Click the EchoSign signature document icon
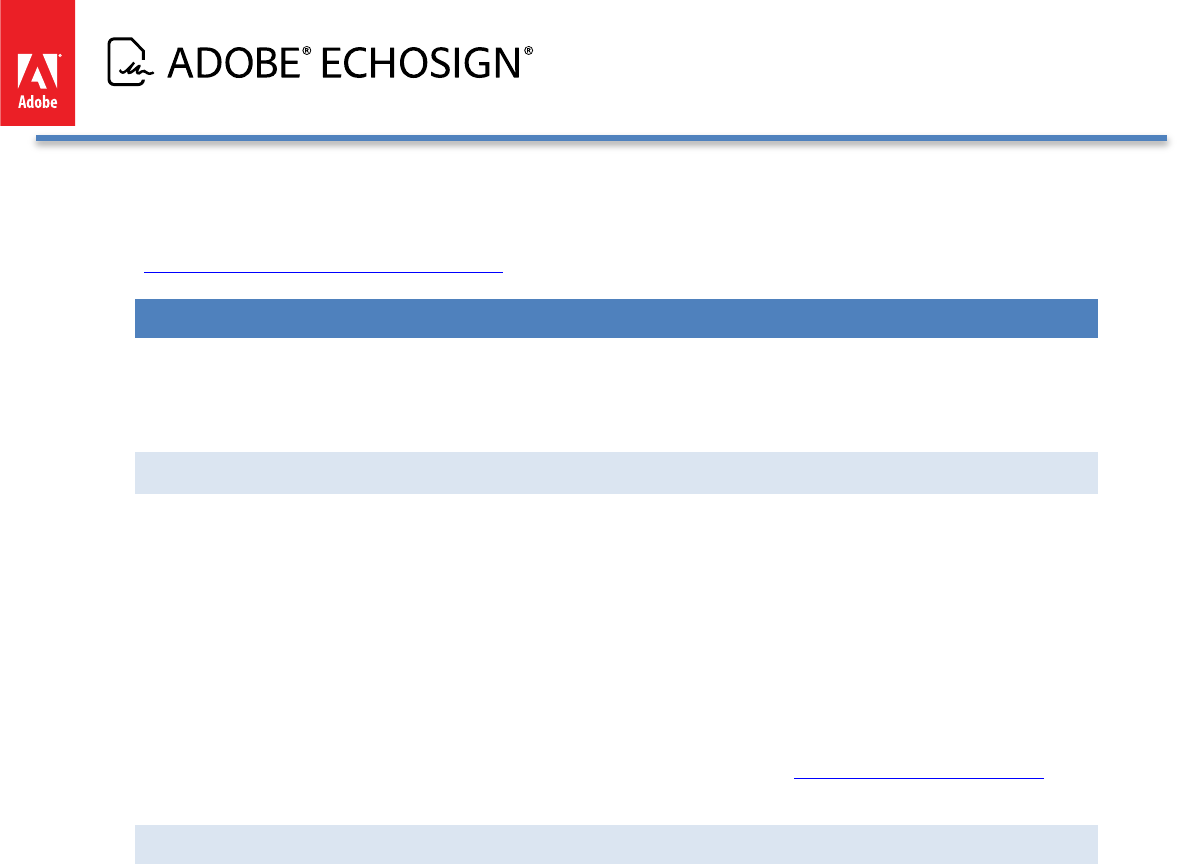 point(130,62)
